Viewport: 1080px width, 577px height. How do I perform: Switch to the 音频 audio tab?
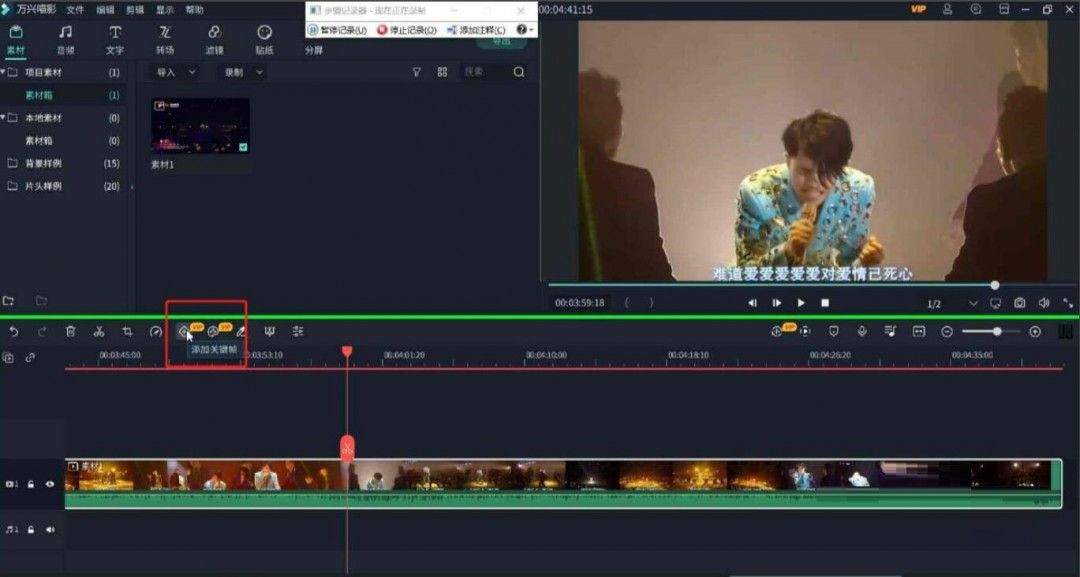pos(63,40)
